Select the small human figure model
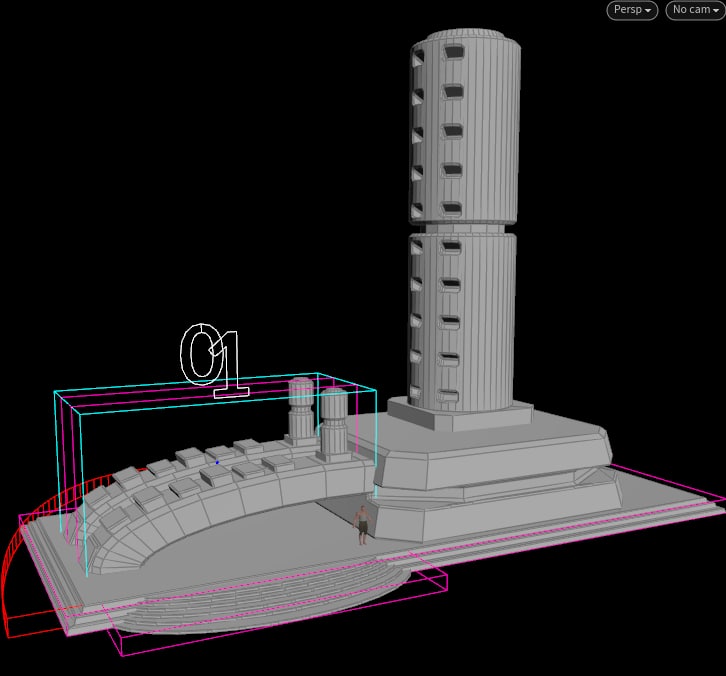Image resolution: width=726 pixels, height=676 pixels. pyautogui.click(x=363, y=525)
